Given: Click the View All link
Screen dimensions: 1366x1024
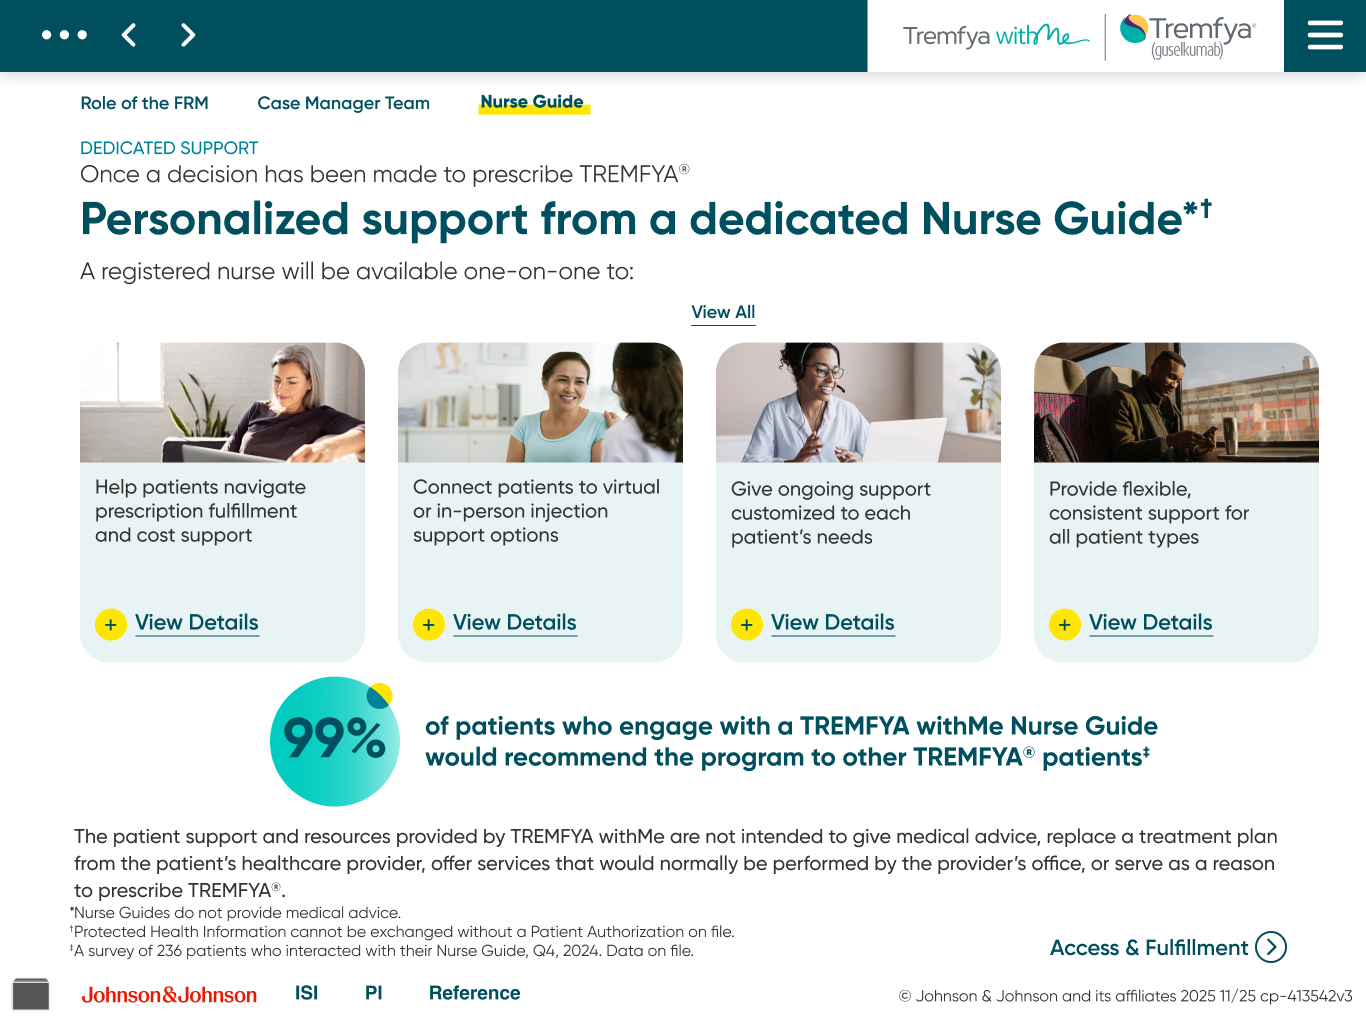Looking at the screenshot, I should (x=723, y=313).
